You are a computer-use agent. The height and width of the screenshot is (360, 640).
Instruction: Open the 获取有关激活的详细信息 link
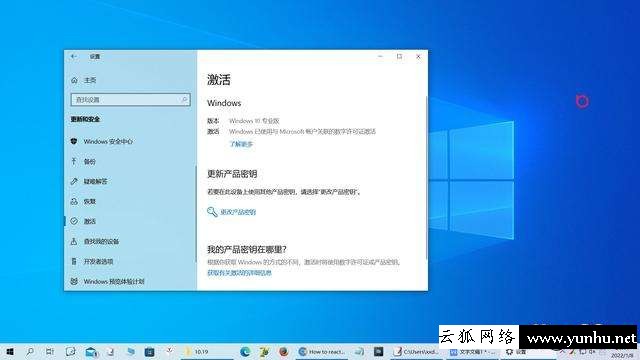point(239,273)
